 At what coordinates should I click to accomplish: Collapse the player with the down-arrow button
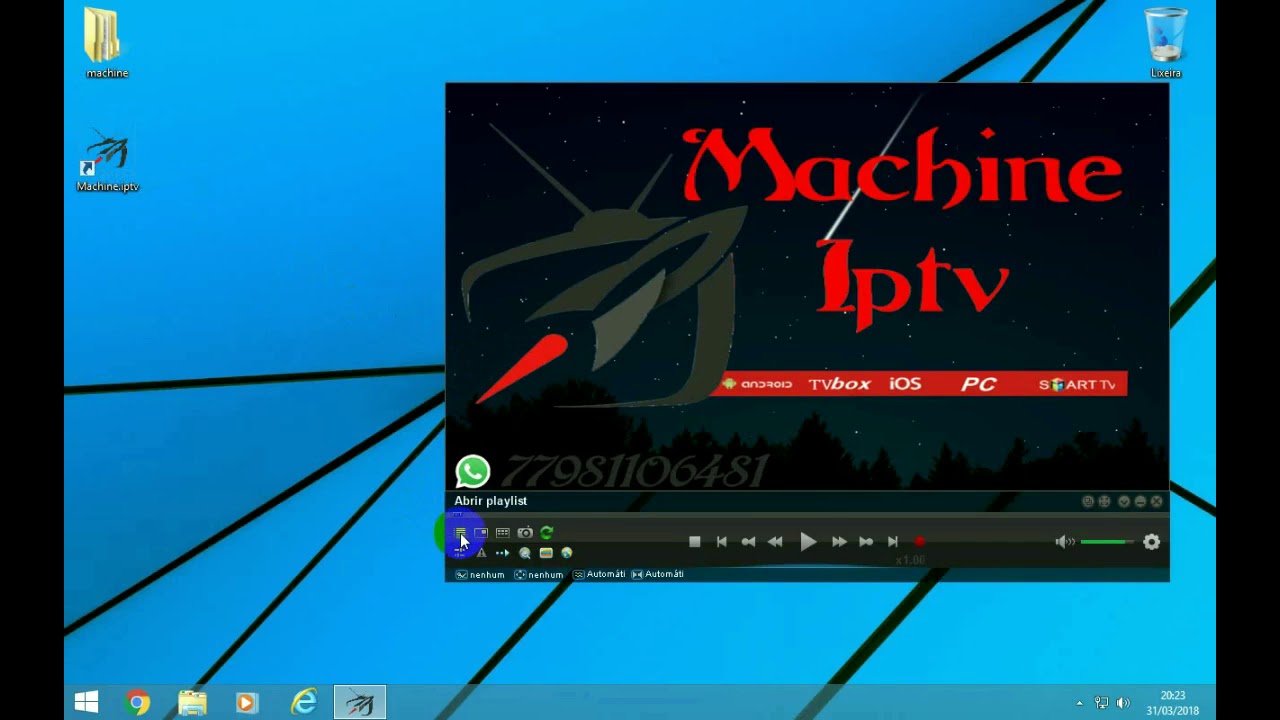coord(1124,501)
